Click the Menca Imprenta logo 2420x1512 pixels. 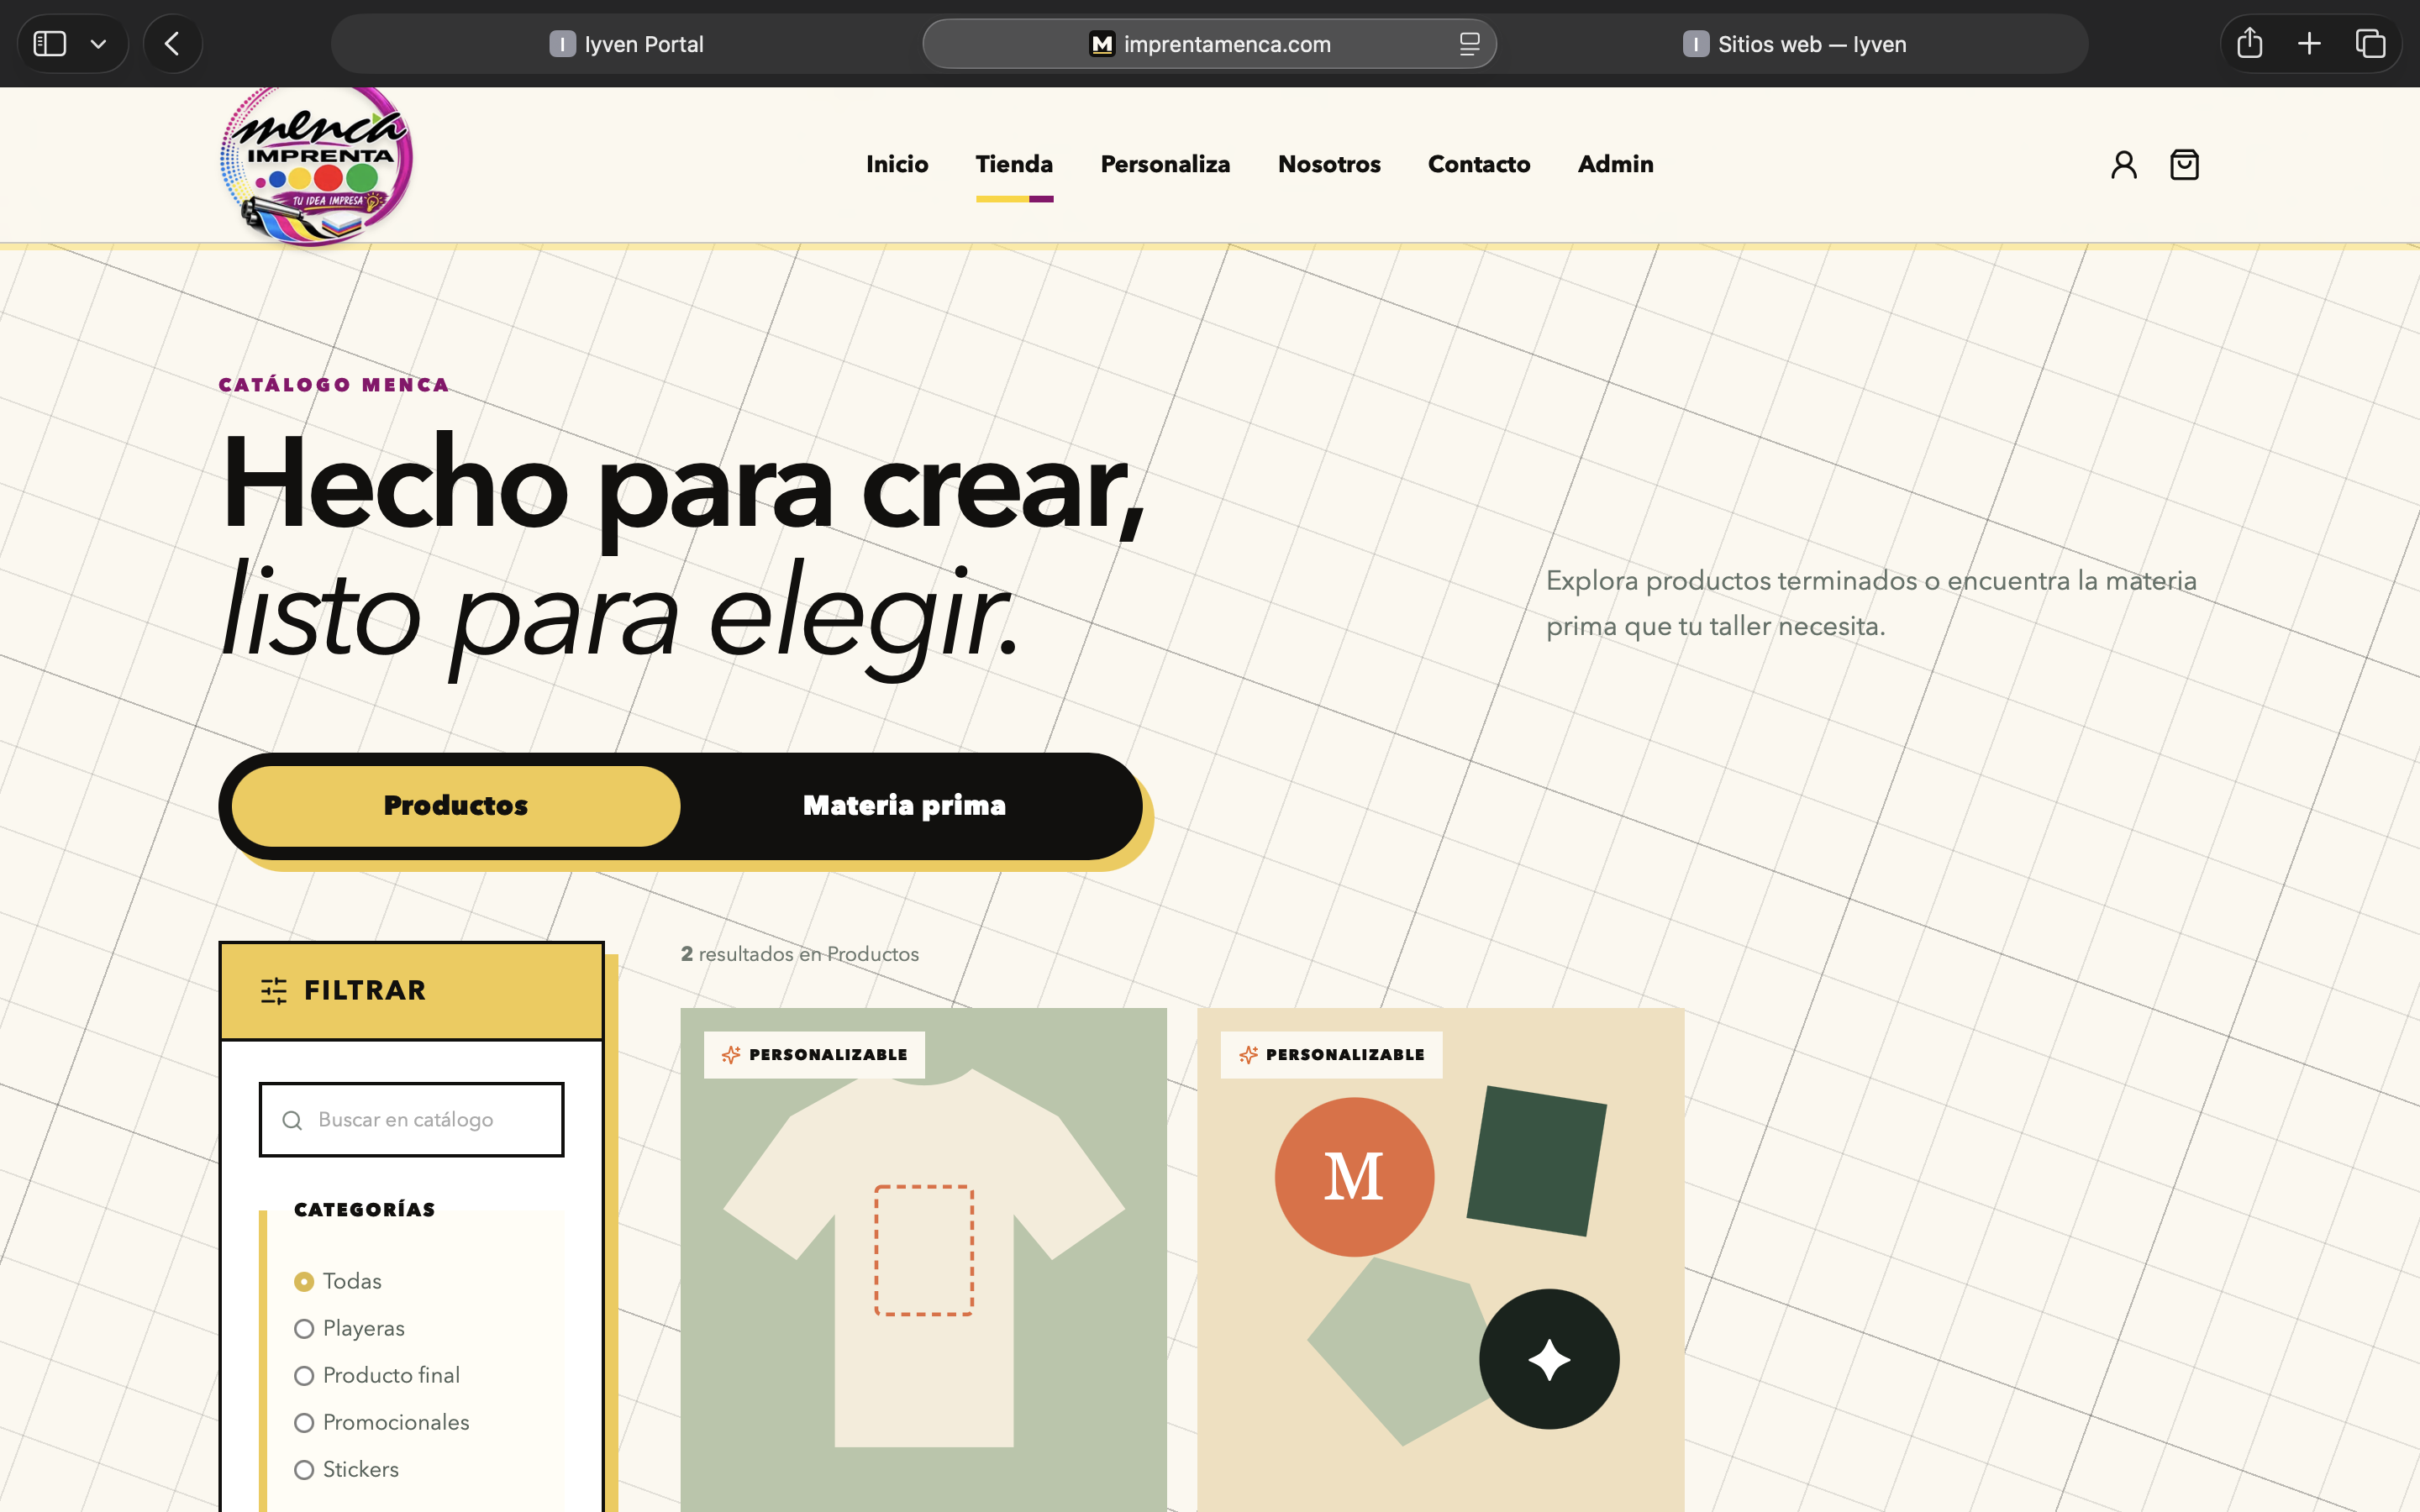316,165
